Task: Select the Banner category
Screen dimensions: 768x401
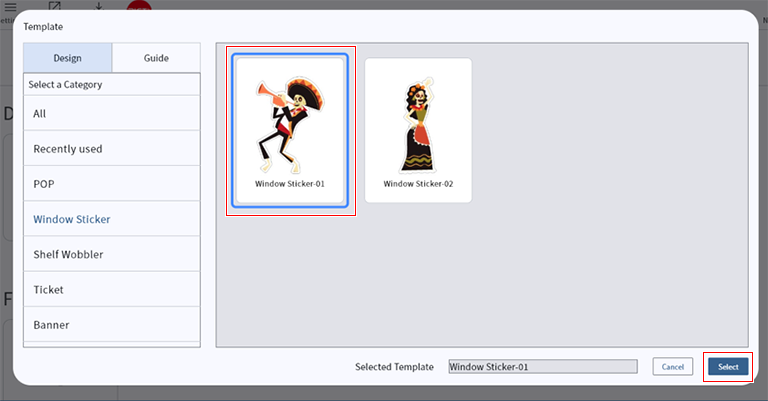Action: point(112,324)
